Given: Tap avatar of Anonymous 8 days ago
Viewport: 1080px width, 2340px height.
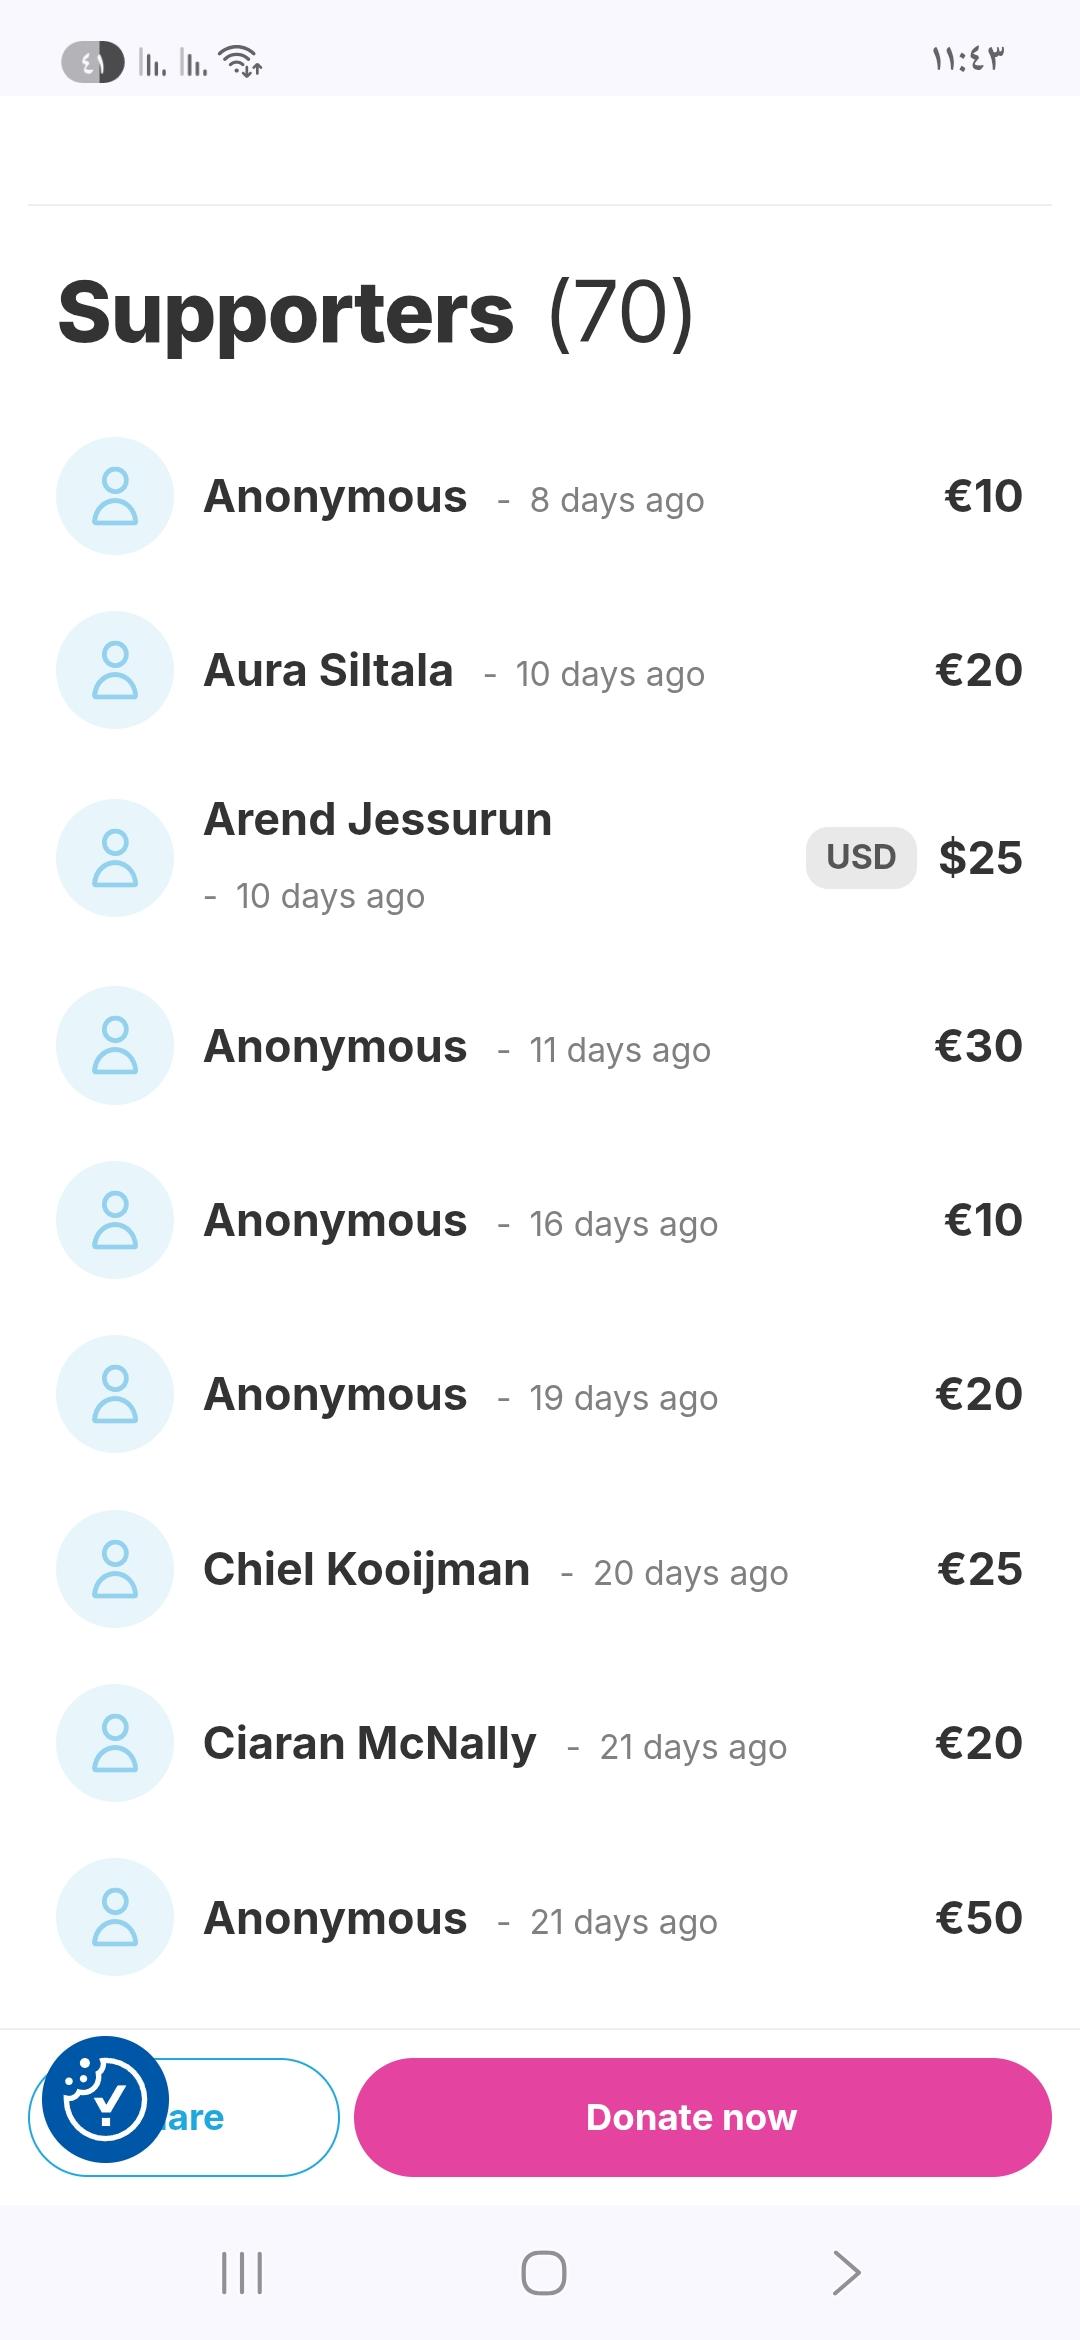Looking at the screenshot, I should (115, 496).
